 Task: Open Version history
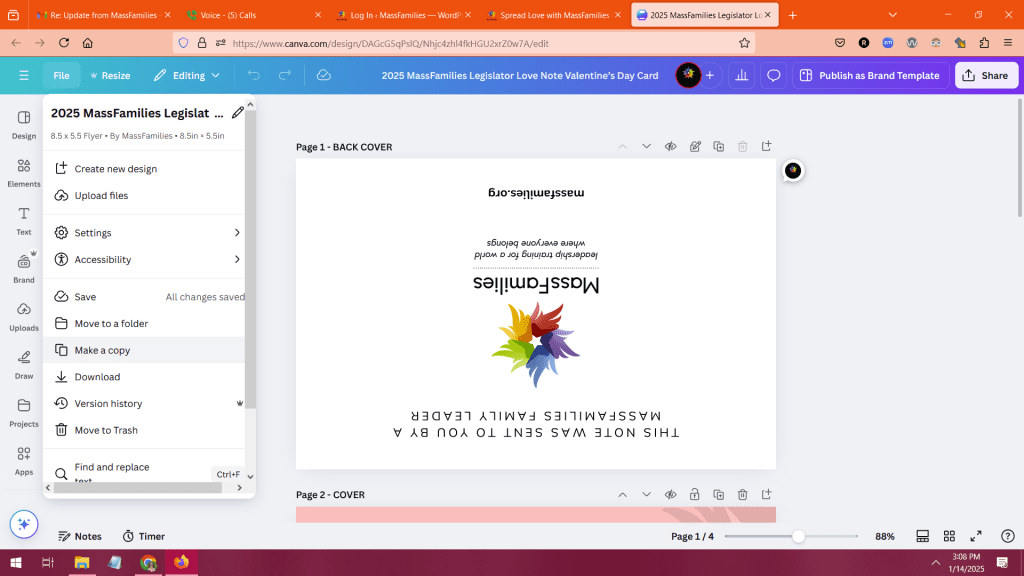pyautogui.click(x=144, y=404)
